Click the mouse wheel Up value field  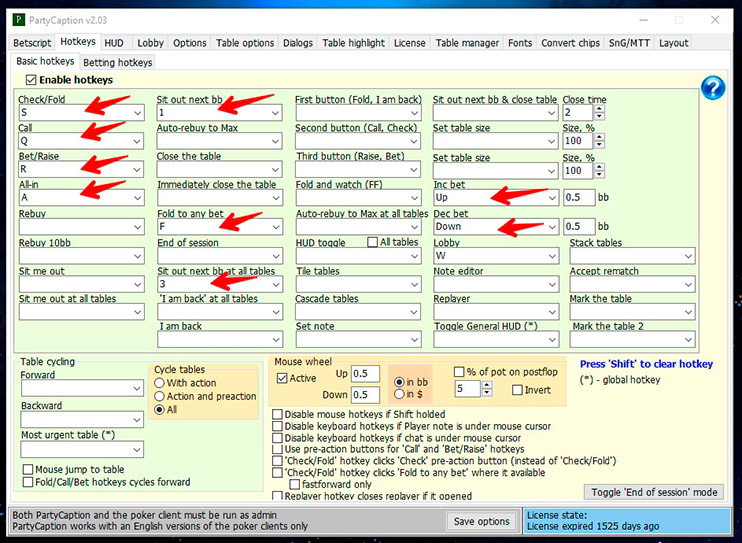(365, 373)
